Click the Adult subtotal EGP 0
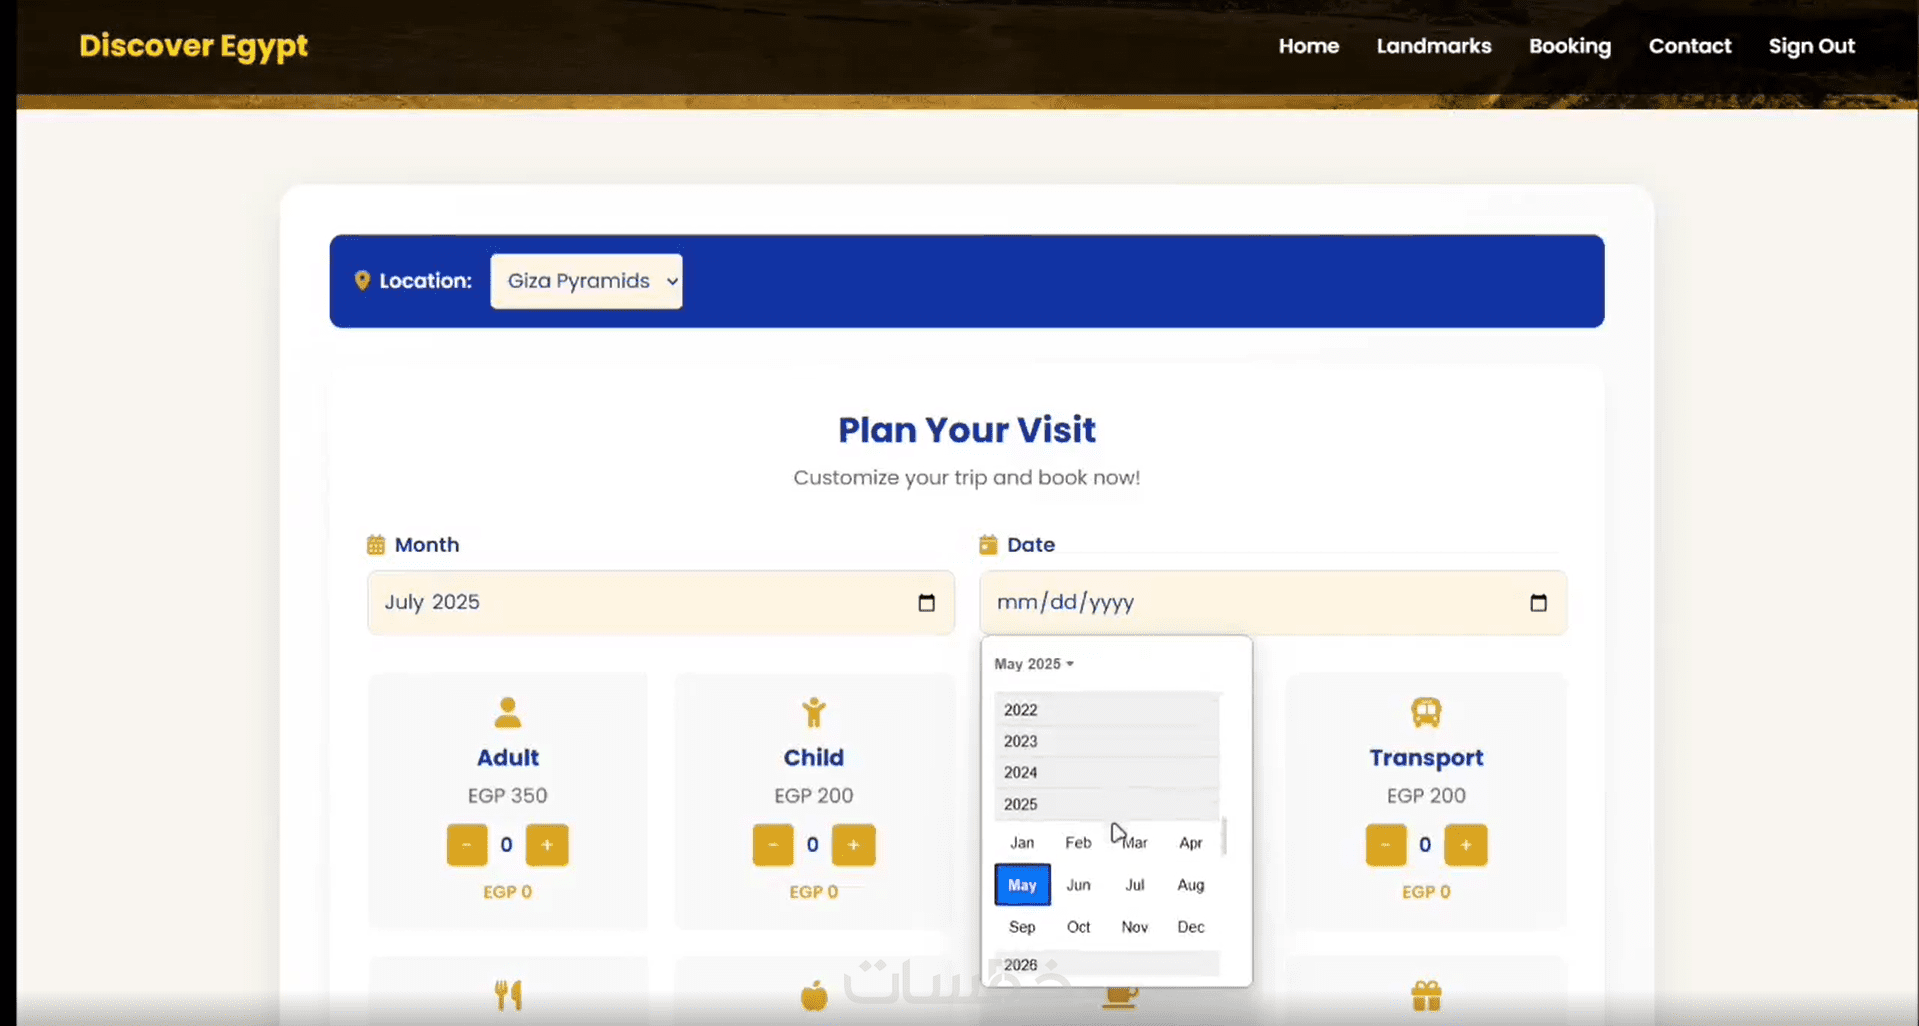Viewport: 1919px width, 1026px height. point(508,892)
